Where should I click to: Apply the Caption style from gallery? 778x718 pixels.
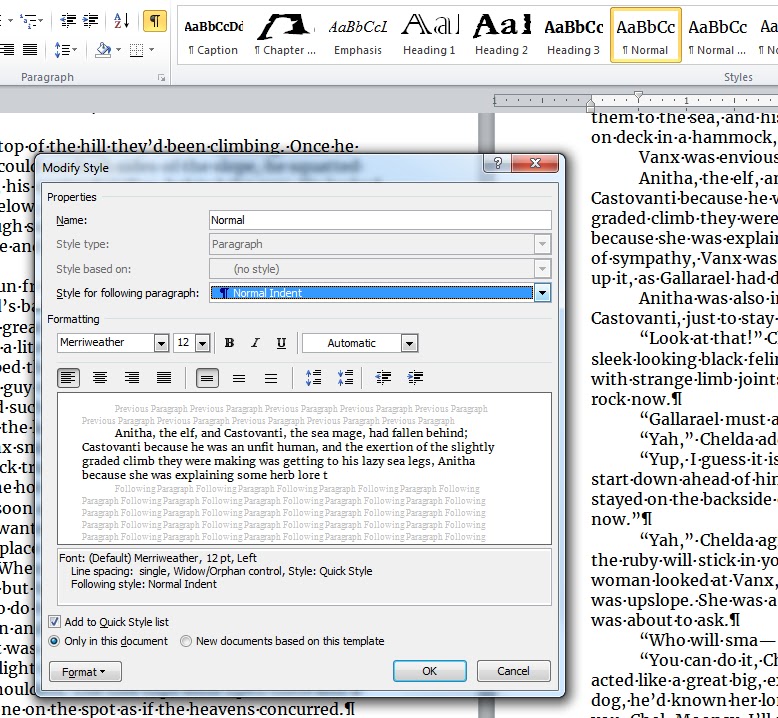coord(213,35)
